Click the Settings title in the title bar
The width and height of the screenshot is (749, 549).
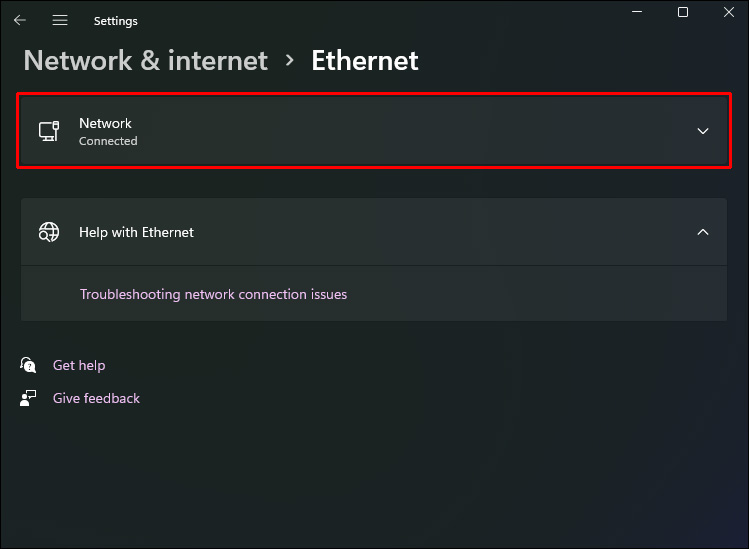116,21
